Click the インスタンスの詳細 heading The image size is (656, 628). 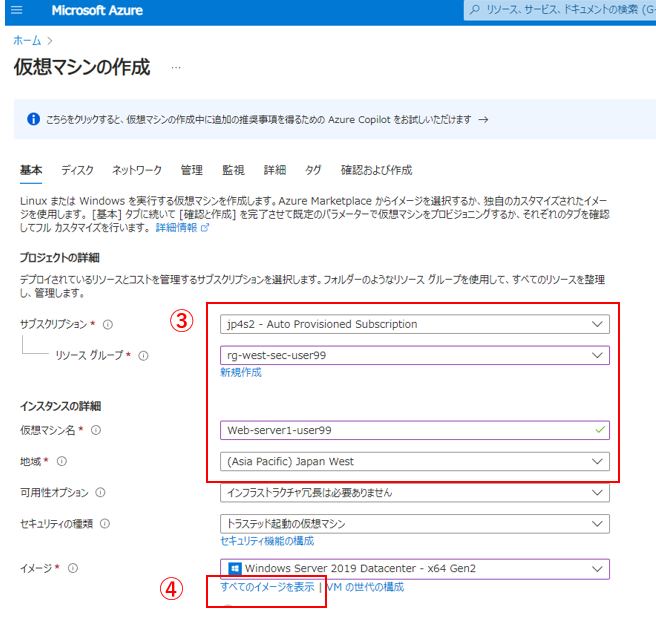coord(61,406)
